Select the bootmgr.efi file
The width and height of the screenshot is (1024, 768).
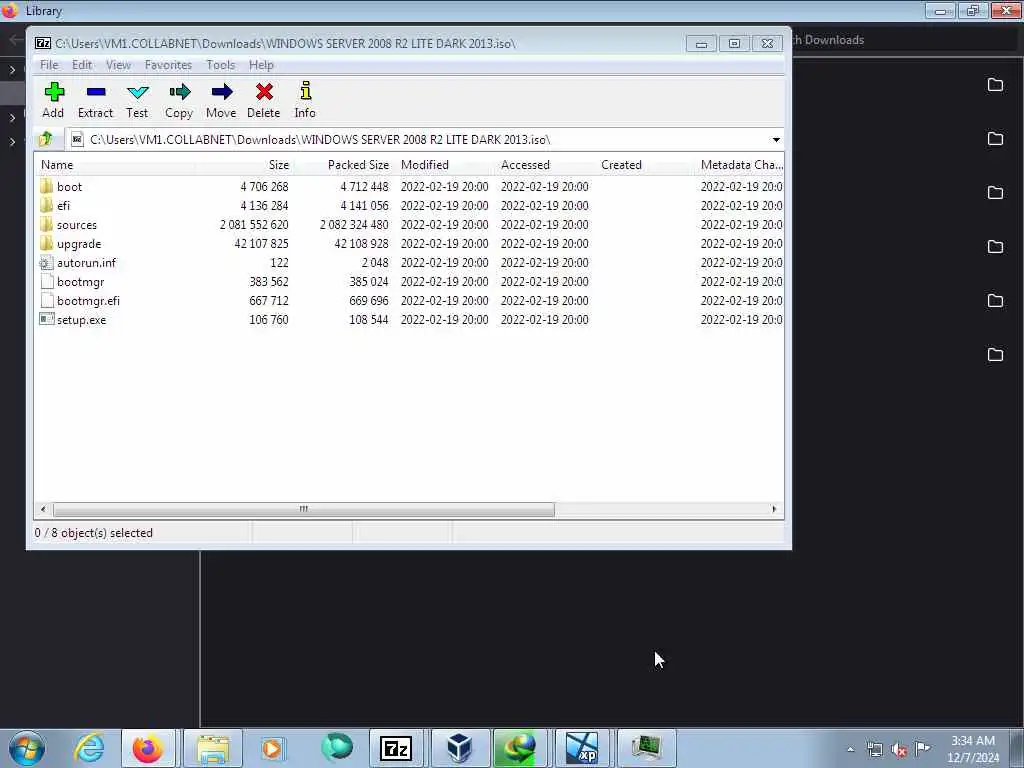click(88, 301)
